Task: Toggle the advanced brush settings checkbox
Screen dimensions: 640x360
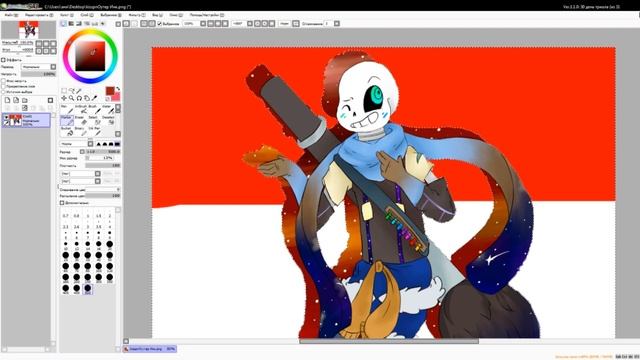Action: (x=62, y=202)
